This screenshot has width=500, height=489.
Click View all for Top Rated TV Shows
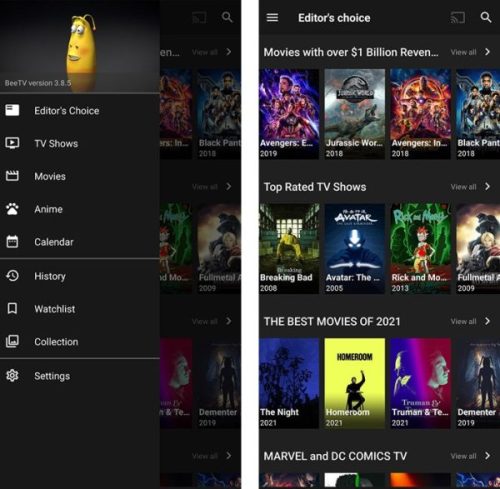tap(463, 187)
